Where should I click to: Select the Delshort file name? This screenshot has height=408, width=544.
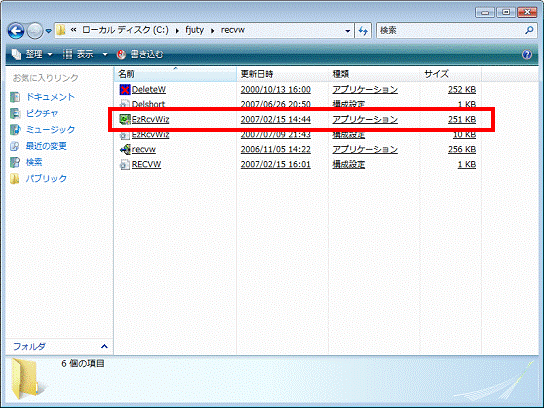[x=148, y=103]
